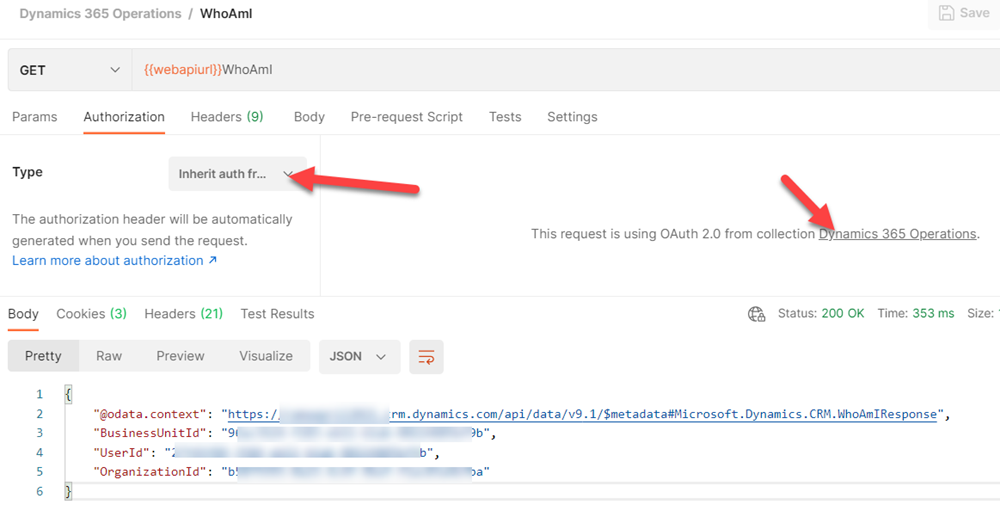Viewport: 1000px width, 523px height.
Task: Click the OrganizationId key
Action: tap(149, 472)
